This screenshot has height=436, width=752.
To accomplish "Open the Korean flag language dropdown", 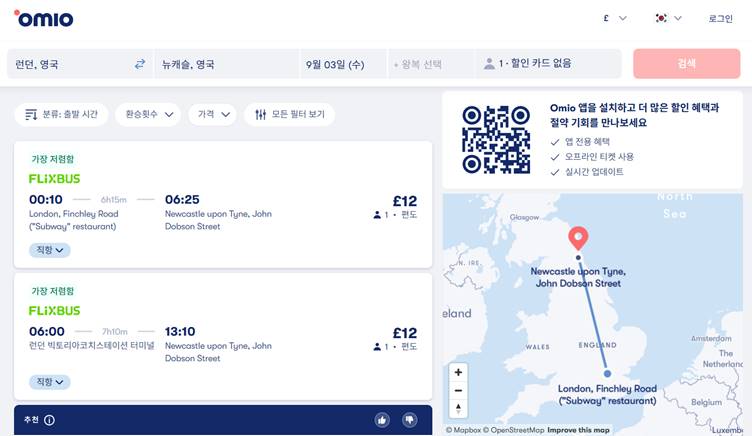I will click(x=669, y=18).
